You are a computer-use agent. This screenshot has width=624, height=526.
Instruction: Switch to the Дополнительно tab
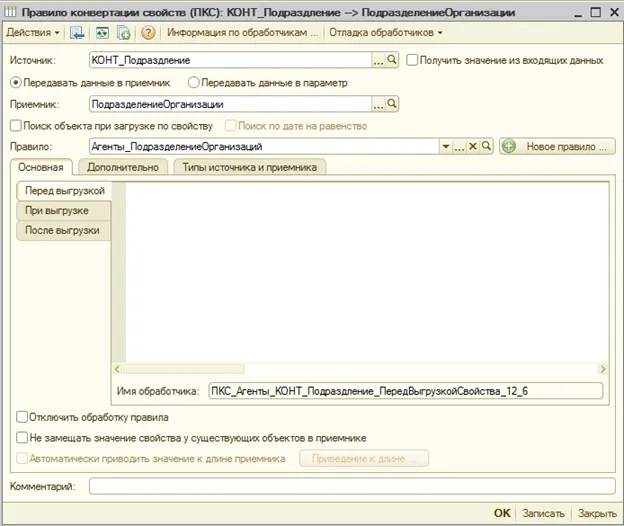123,167
